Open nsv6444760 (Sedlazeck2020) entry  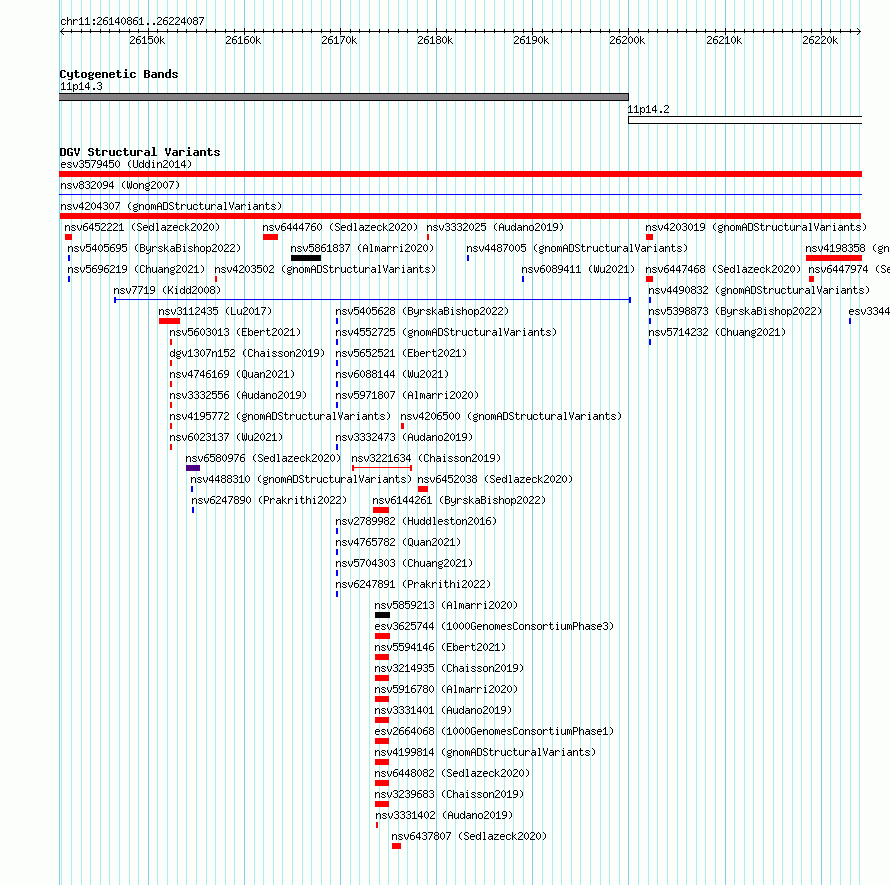pos(340,227)
